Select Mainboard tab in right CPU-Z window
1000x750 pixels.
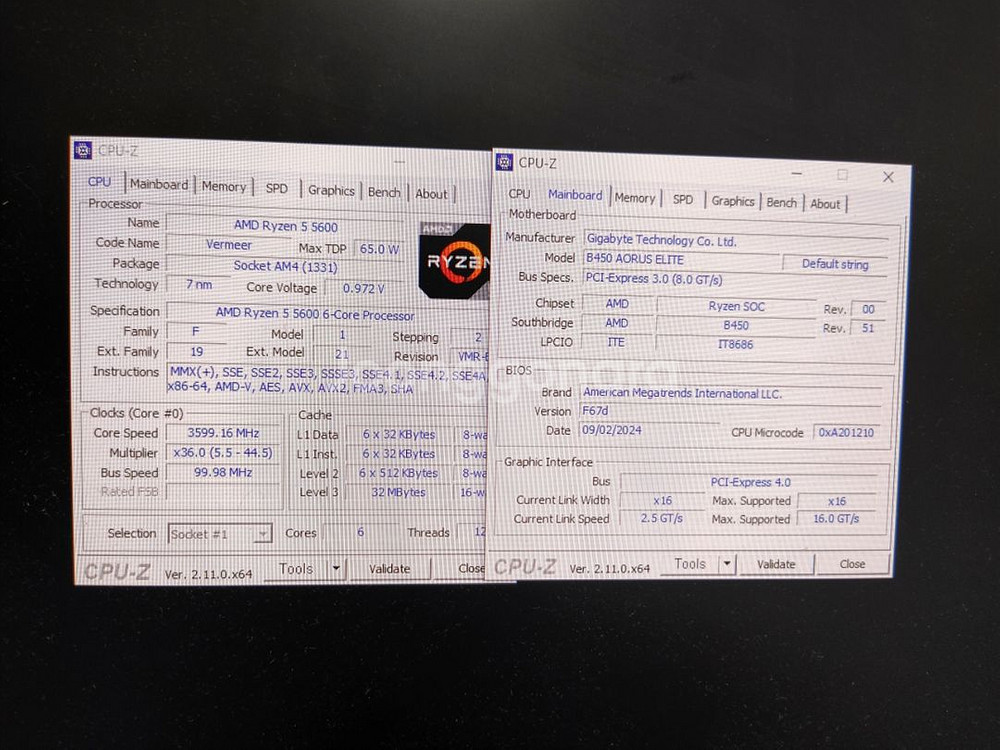click(575, 195)
